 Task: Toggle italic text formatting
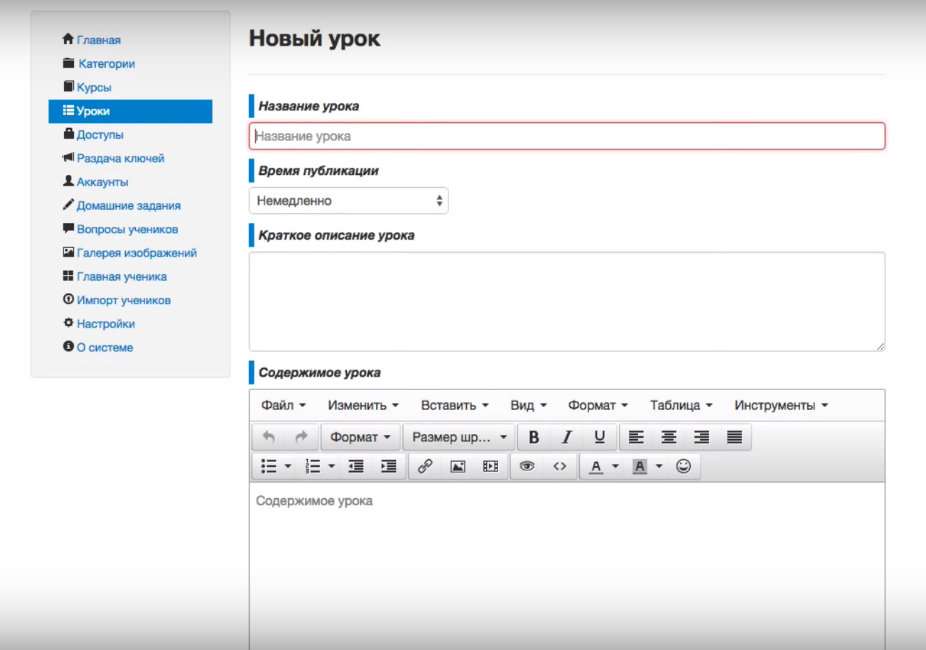[566, 437]
